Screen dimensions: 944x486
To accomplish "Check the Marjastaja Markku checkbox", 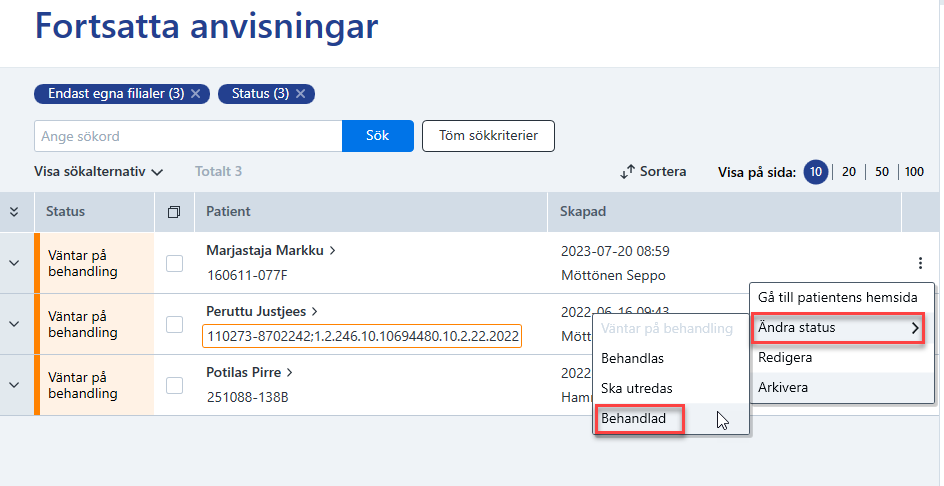I will (x=175, y=263).
